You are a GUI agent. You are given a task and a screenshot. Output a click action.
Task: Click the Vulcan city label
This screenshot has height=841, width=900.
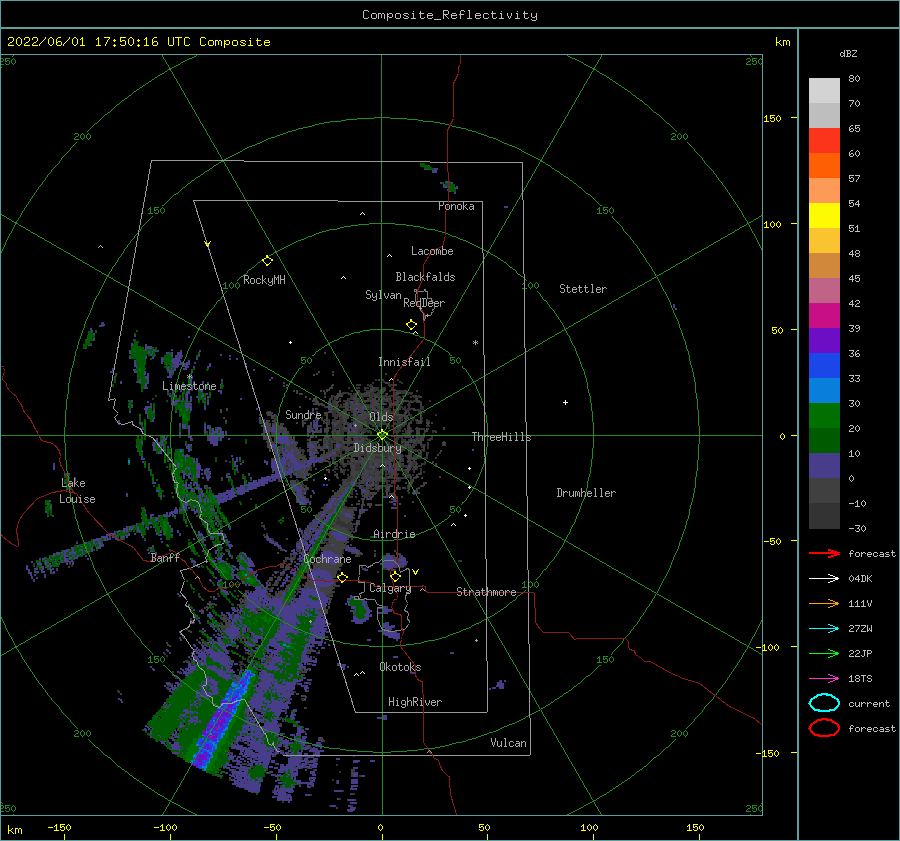(x=509, y=743)
